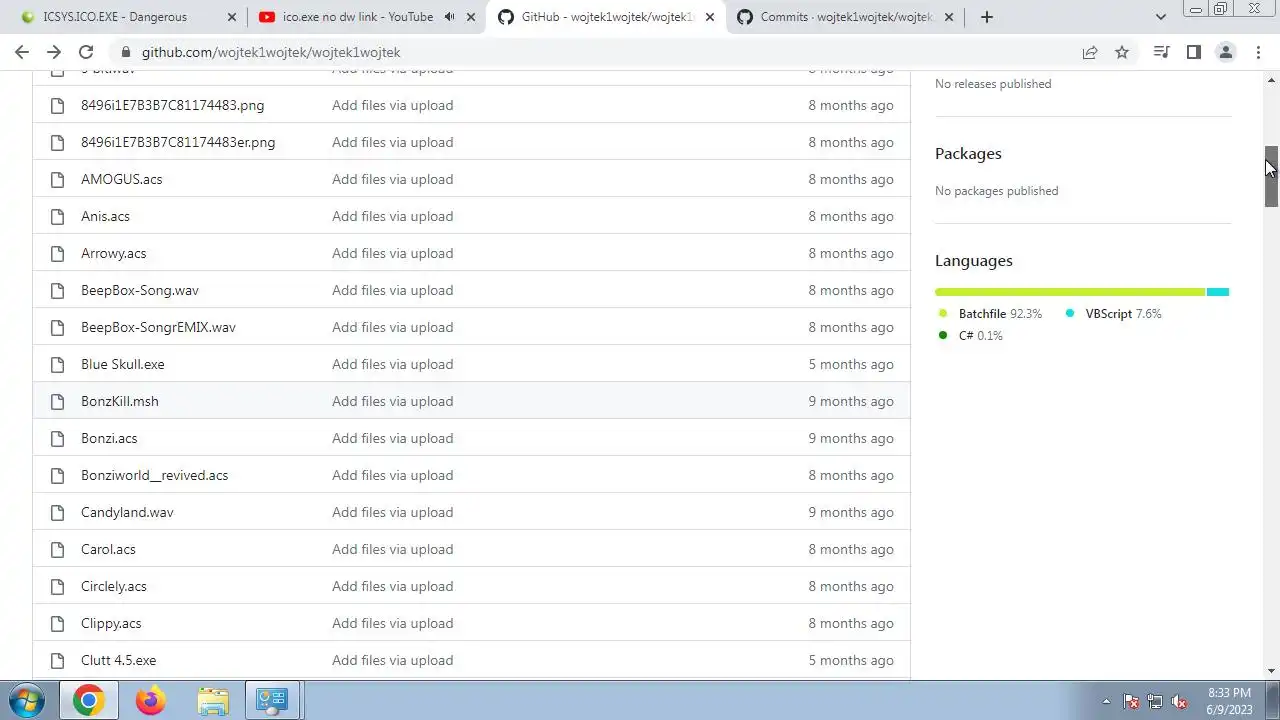
Task: Close the ICSYS.ICO.EXE tab
Action: point(232,17)
